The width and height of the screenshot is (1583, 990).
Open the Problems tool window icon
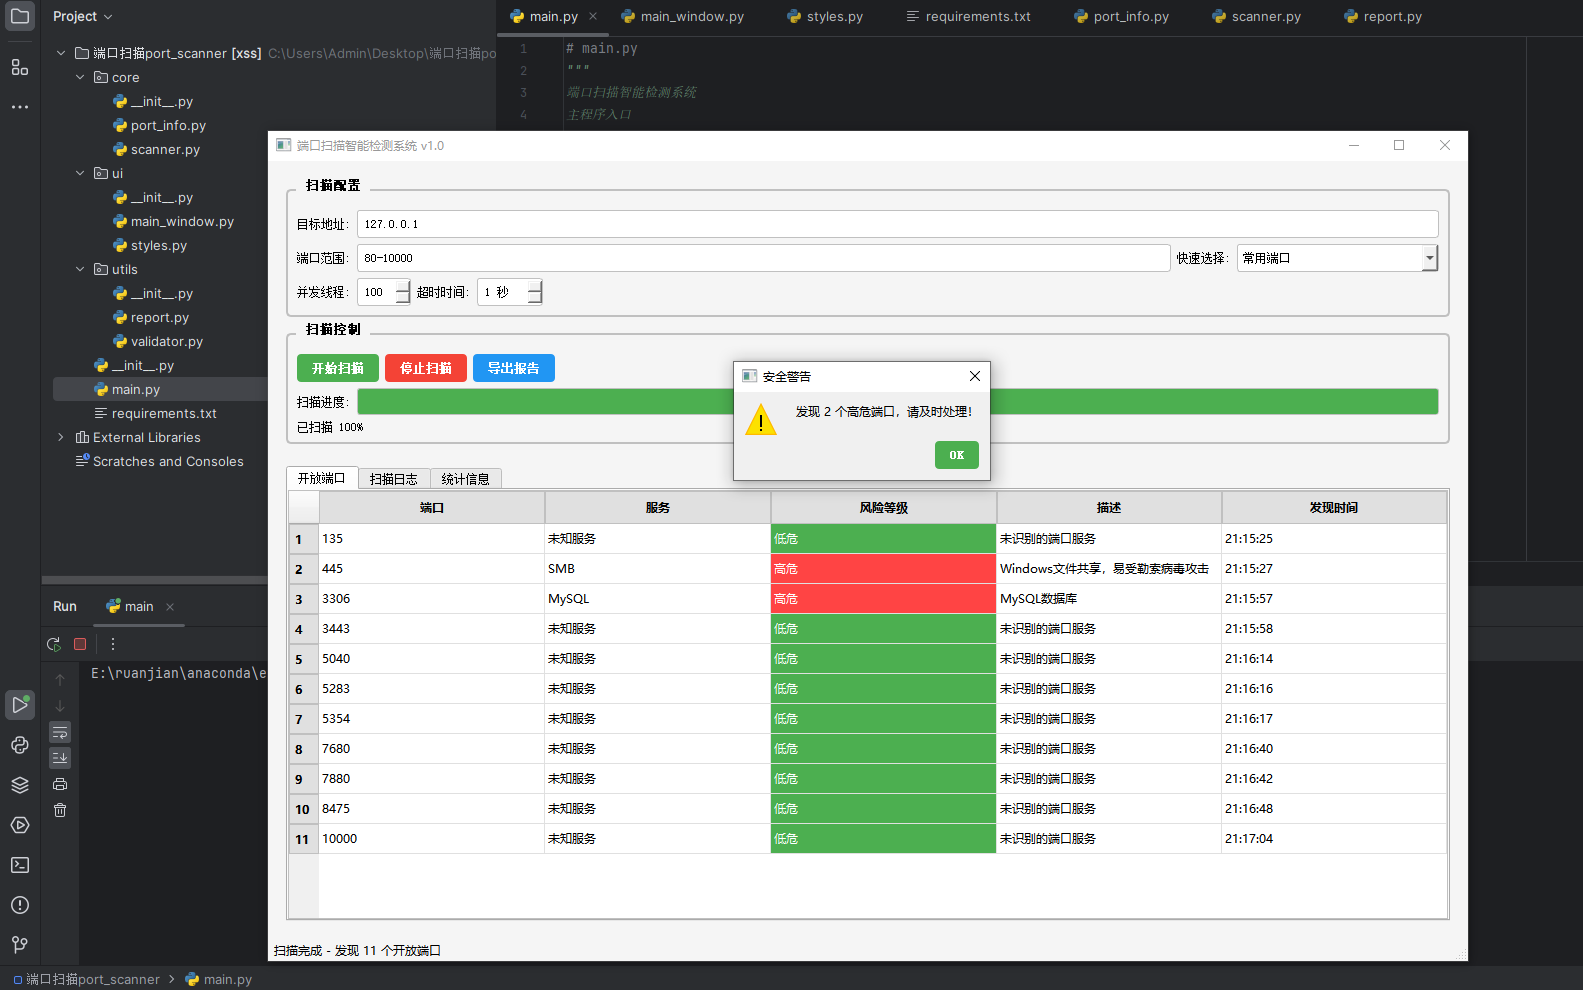pos(20,905)
